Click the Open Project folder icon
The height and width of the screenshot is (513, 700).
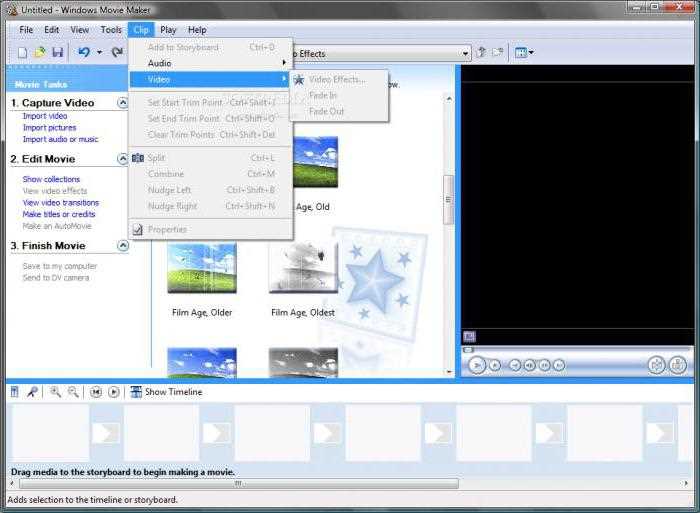click(x=40, y=52)
